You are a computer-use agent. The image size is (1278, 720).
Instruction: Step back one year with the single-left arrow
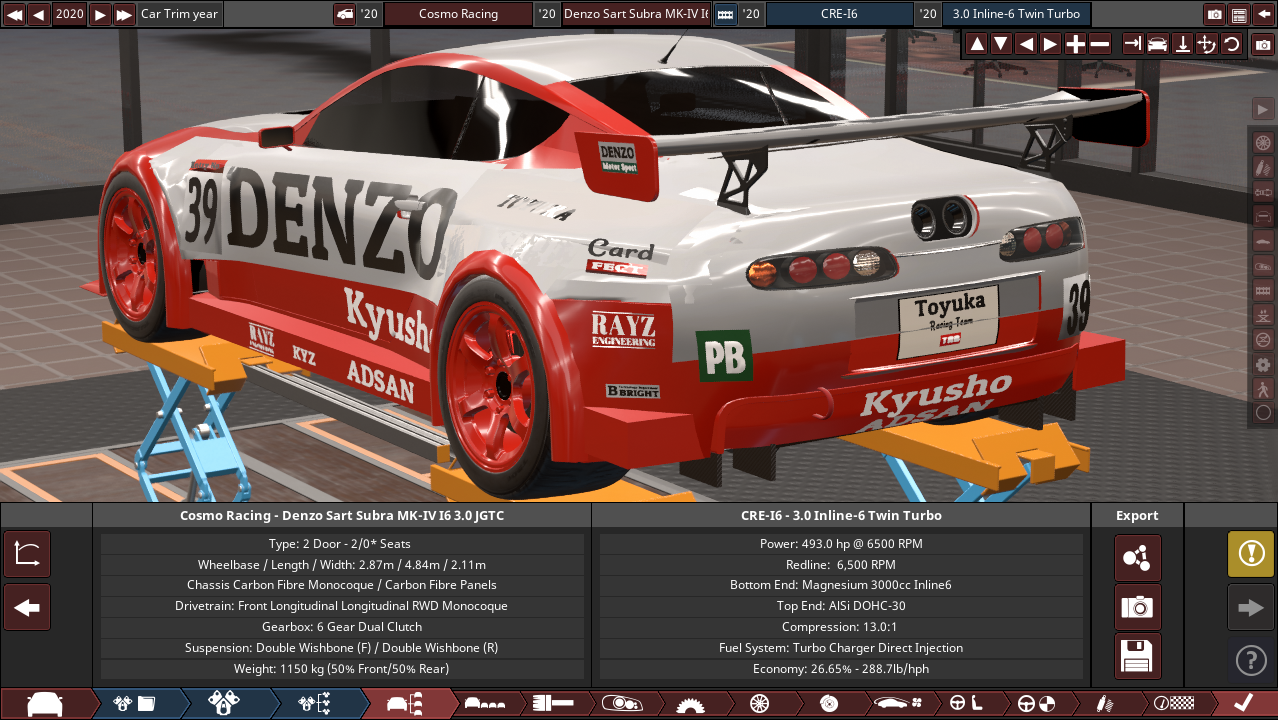coord(38,14)
